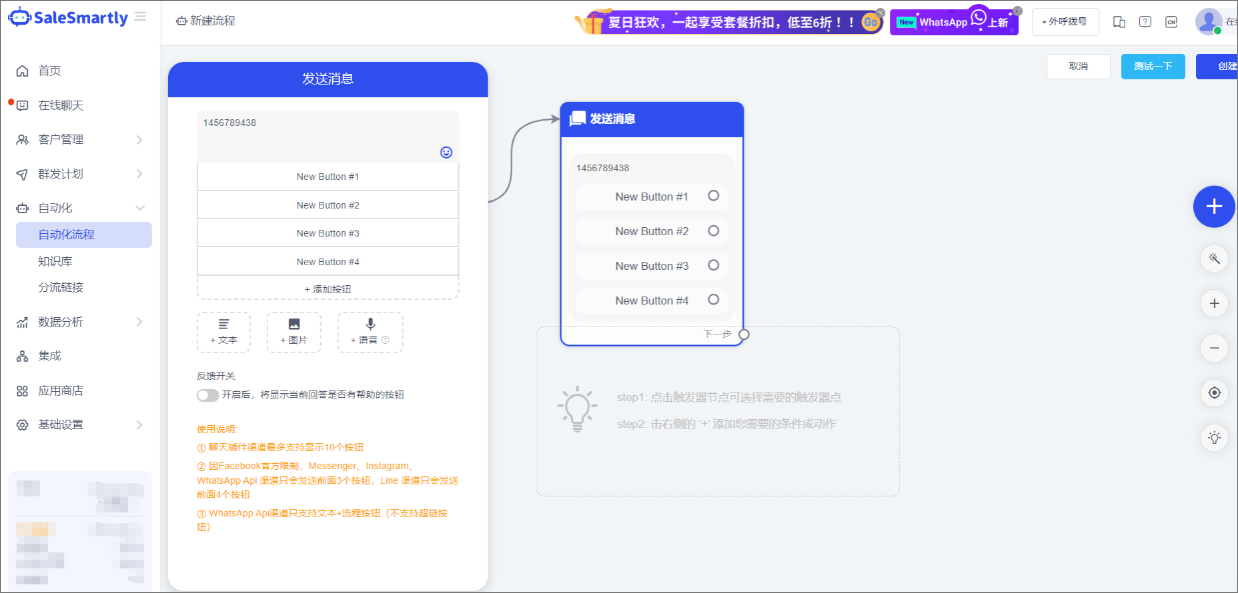Click the message text field containing 1456789438
This screenshot has height=593, width=1238.
(328, 136)
